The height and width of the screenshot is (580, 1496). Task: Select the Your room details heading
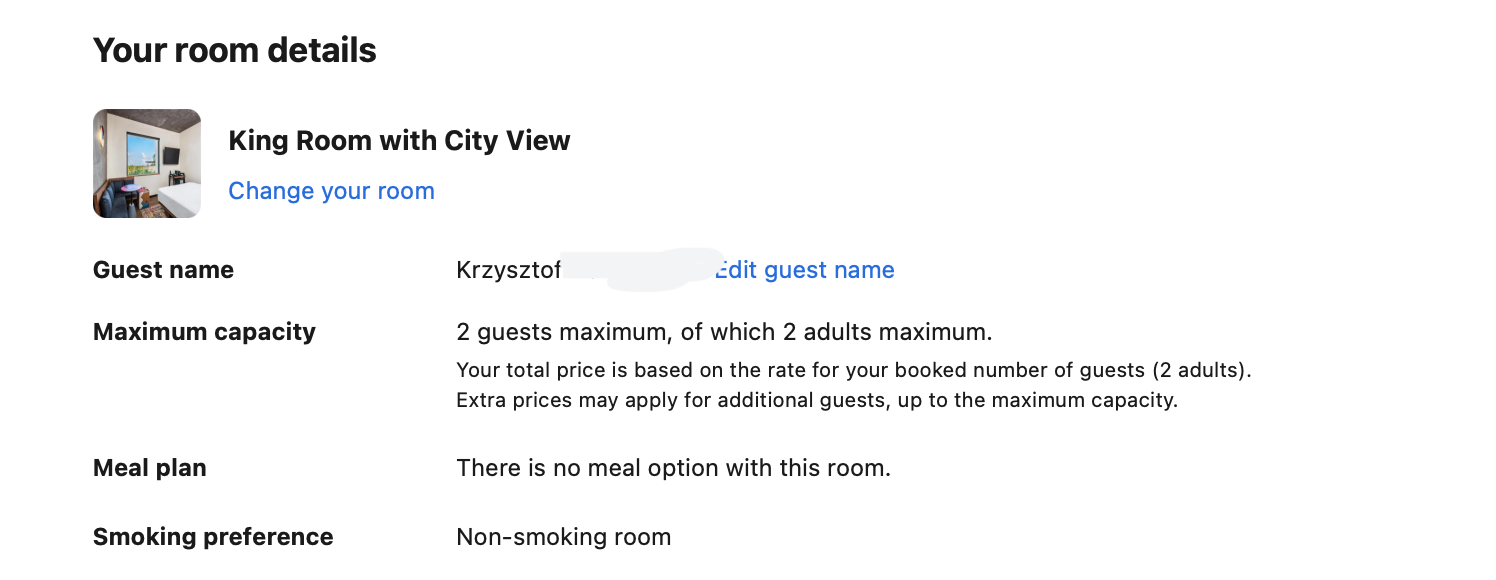click(x=234, y=50)
